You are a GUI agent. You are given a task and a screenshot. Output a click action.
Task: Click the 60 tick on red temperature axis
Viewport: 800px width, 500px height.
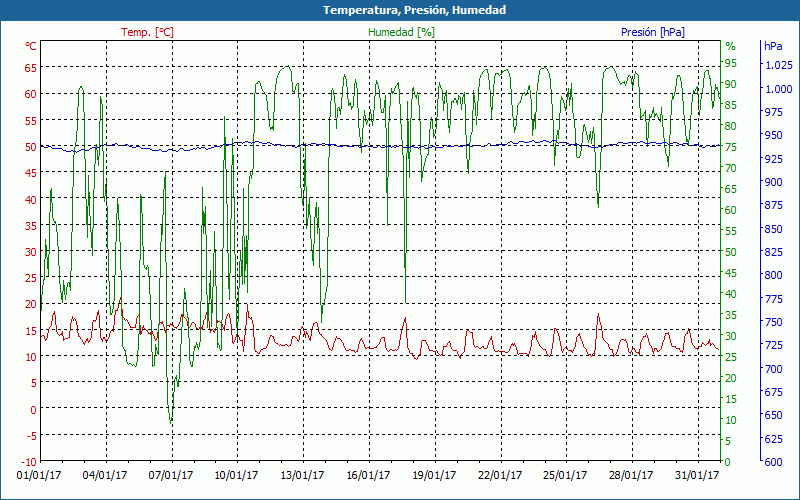(31, 94)
